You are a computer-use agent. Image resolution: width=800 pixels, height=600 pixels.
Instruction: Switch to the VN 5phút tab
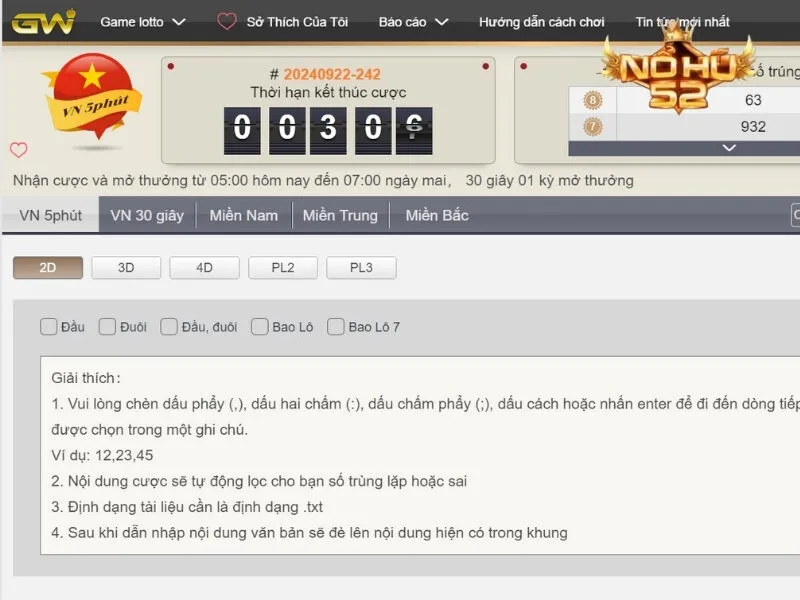(51, 215)
